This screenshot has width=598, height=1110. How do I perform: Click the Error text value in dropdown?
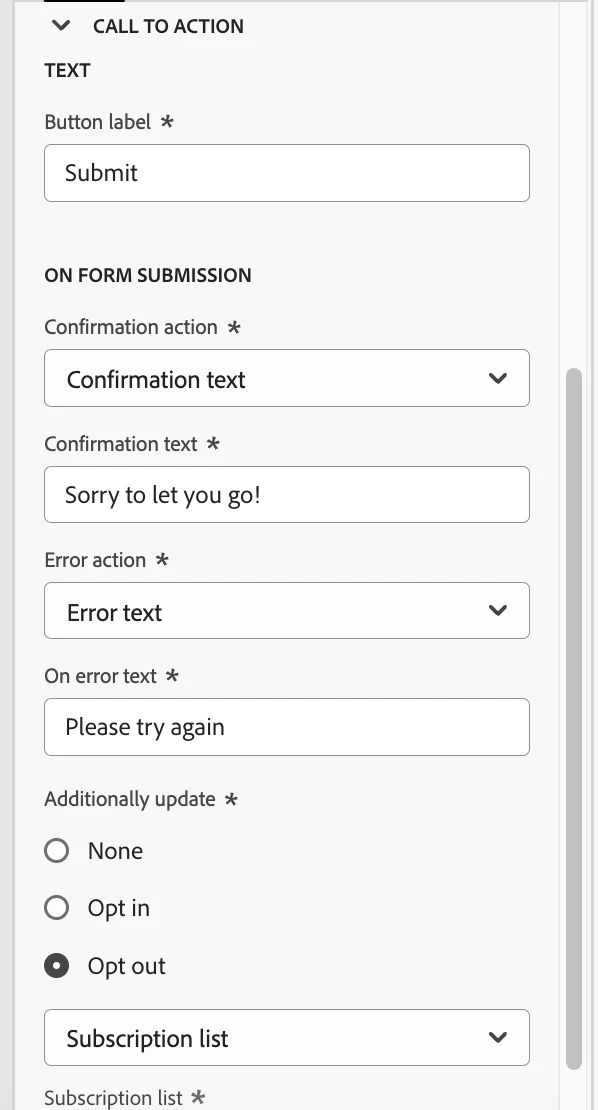pos(114,612)
